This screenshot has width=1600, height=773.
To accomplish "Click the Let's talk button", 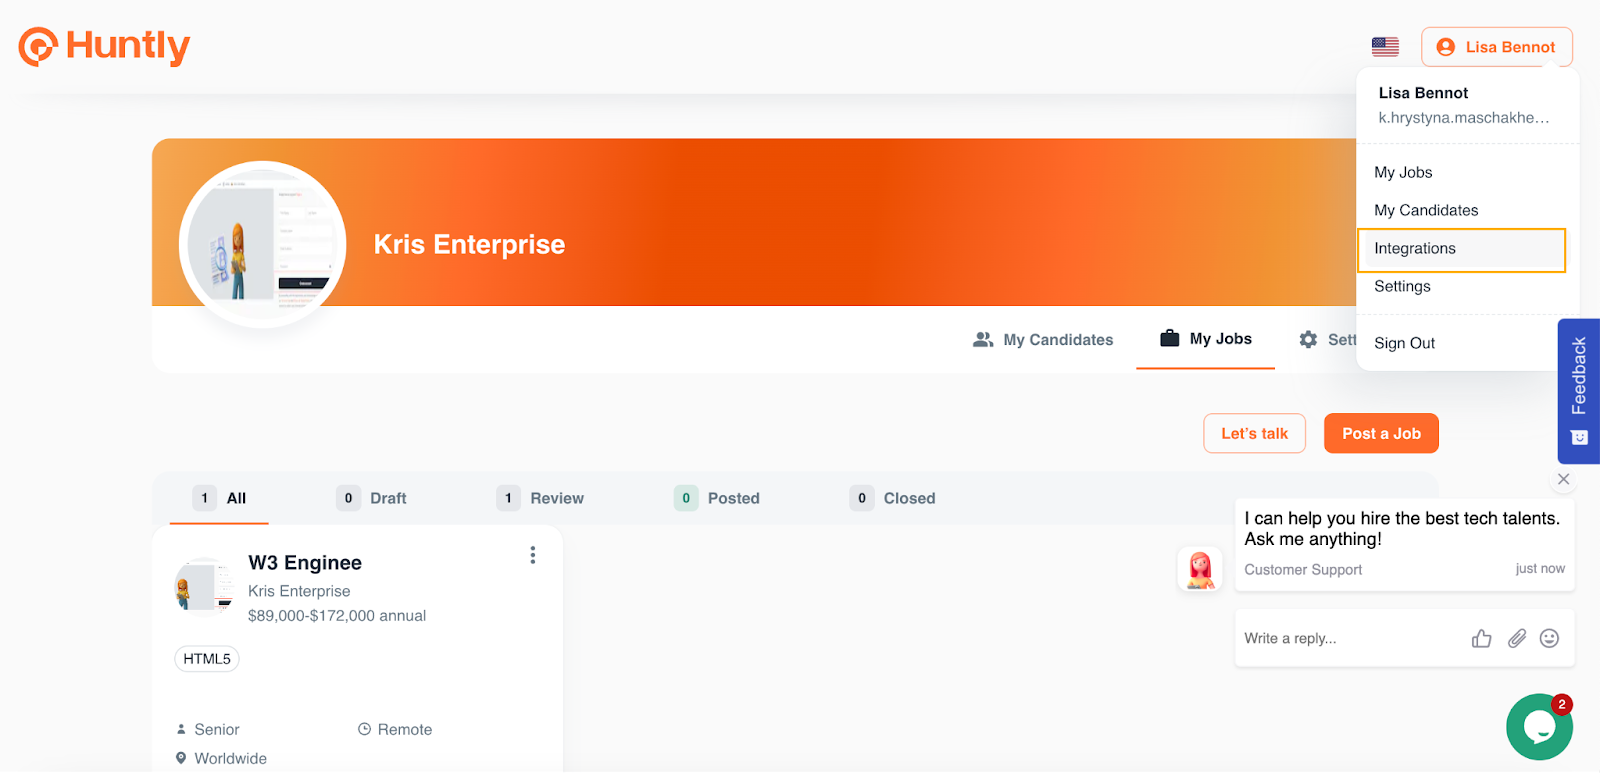I will (x=1254, y=433).
